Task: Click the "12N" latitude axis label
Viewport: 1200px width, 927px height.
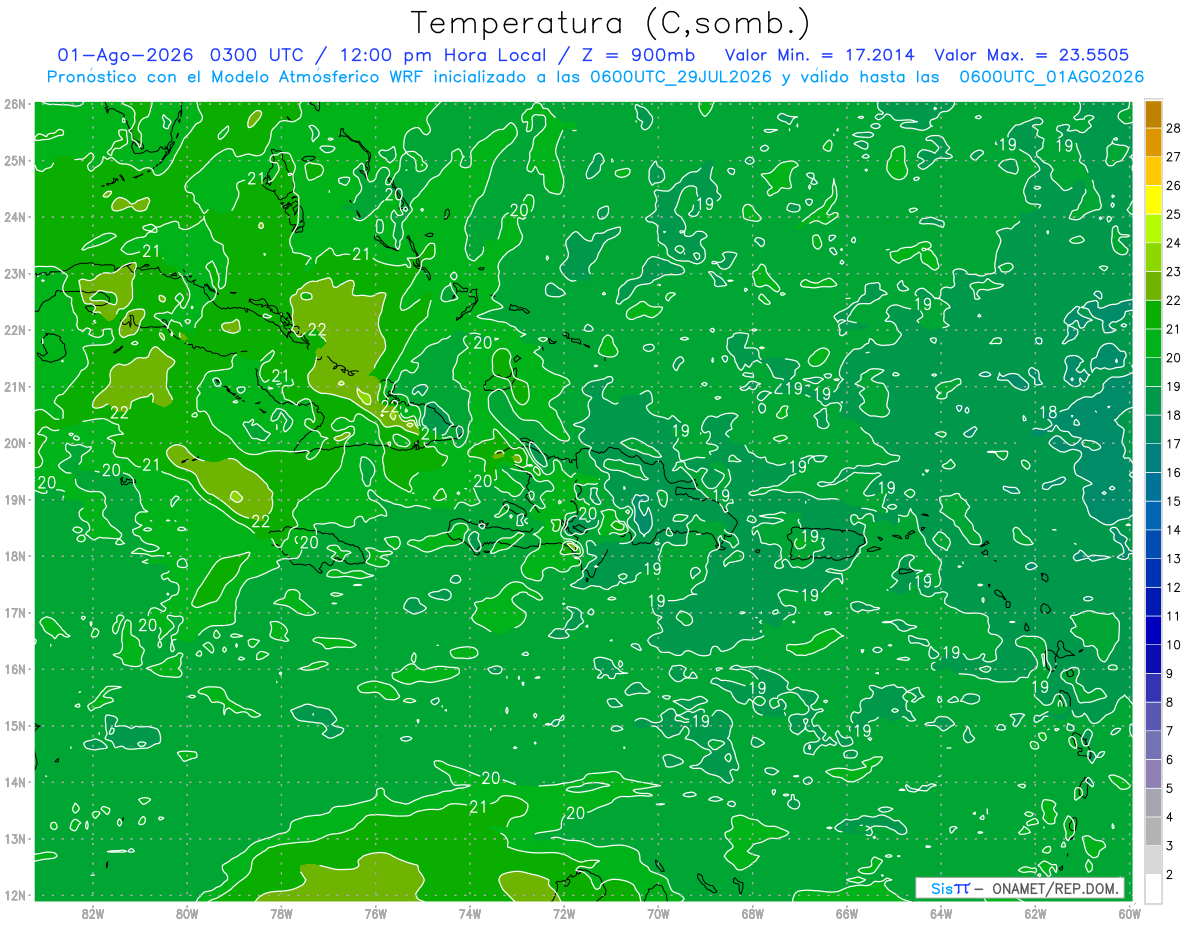Action: [15, 895]
